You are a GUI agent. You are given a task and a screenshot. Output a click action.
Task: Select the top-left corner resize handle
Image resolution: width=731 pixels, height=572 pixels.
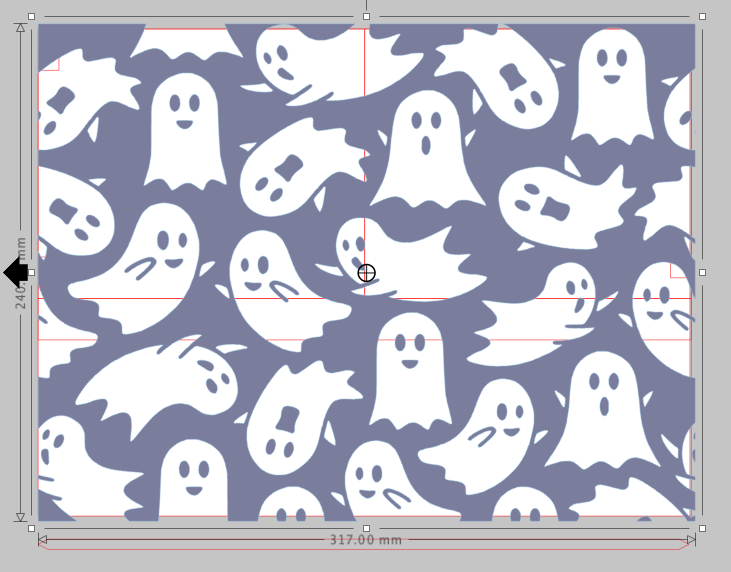pos(31,17)
